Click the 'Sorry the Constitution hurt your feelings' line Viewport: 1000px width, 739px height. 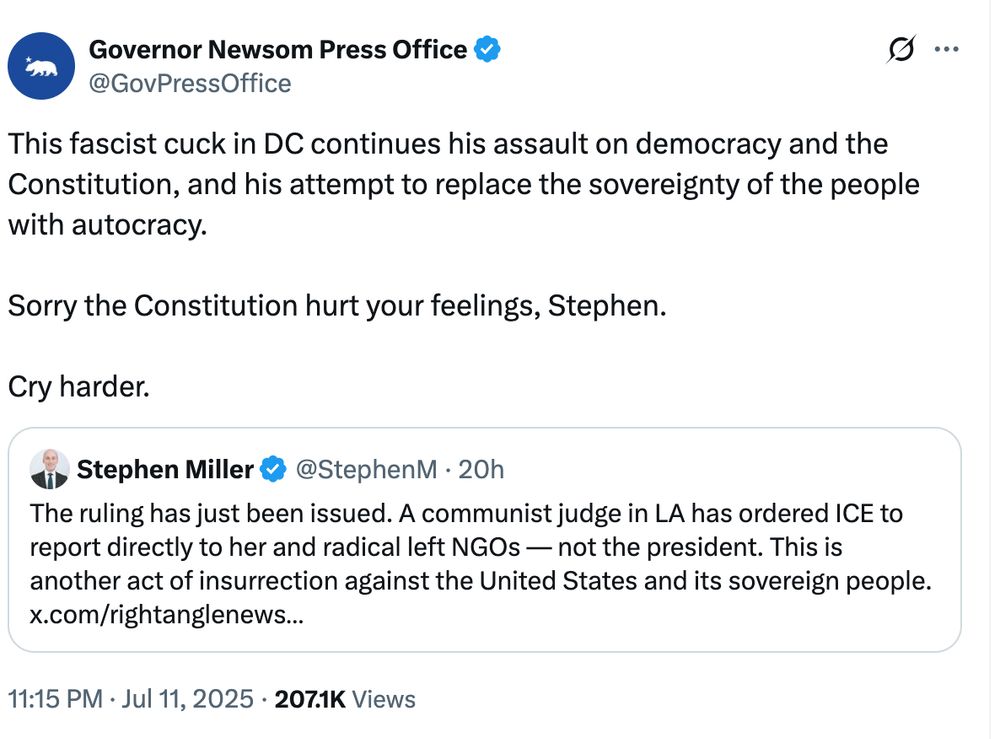coord(336,305)
